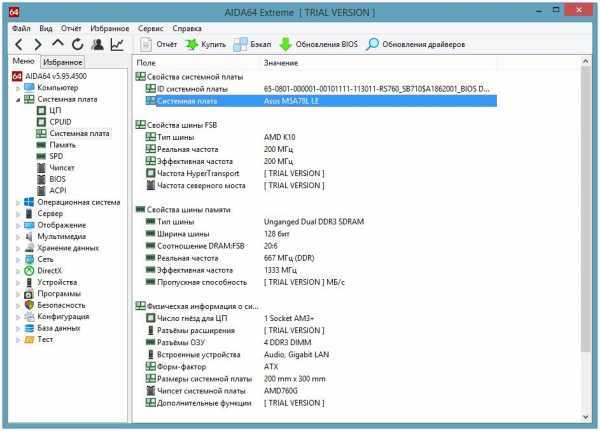This screenshot has height=431, width=600.
Task: Open the Файл menu
Action: click(x=21, y=28)
